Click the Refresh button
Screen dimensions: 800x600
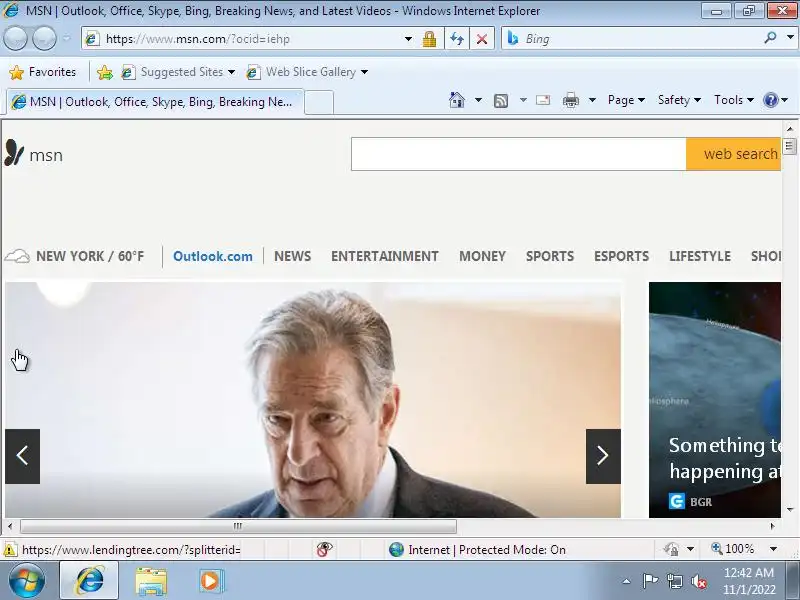[457, 39]
